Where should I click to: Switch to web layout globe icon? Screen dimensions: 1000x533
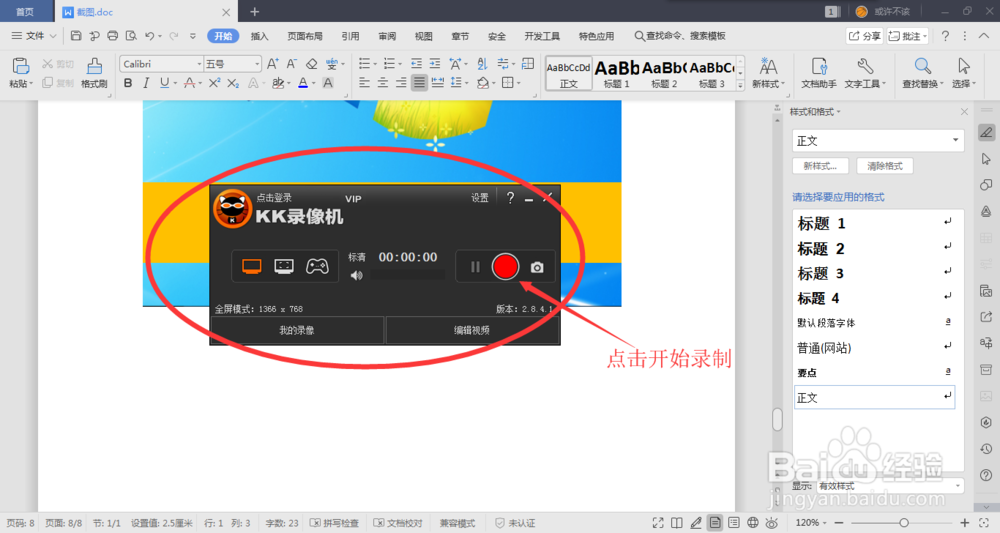coord(753,523)
